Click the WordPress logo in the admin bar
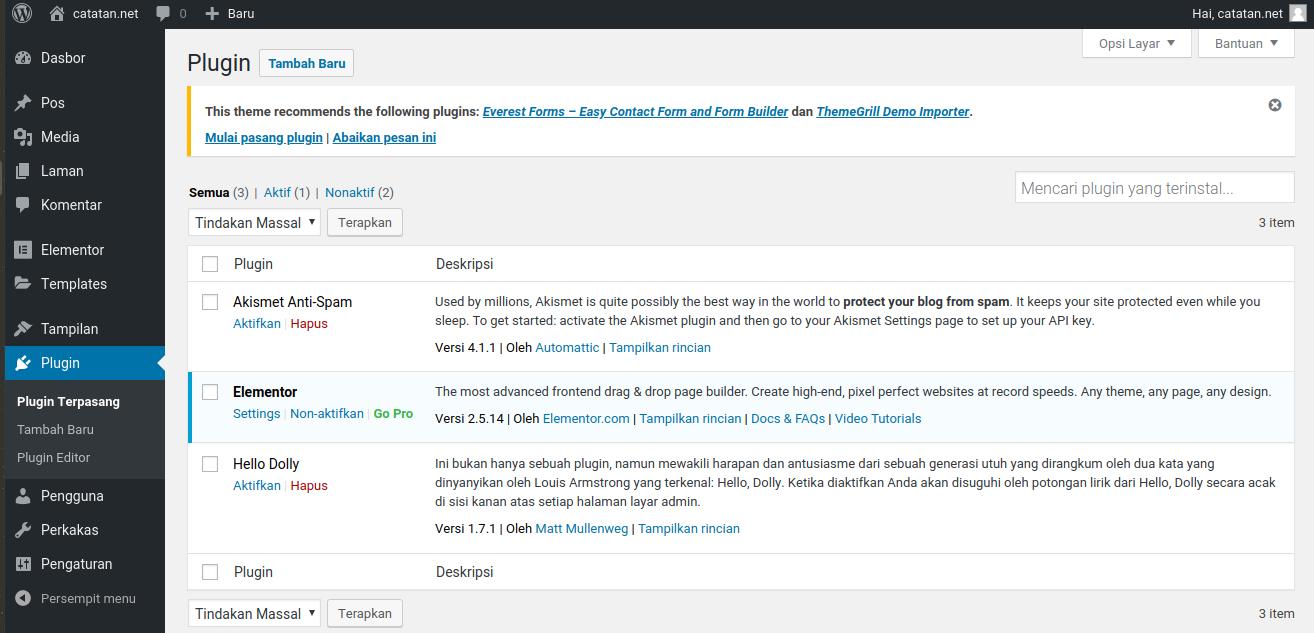The image size is (1314, 633). 22,13
